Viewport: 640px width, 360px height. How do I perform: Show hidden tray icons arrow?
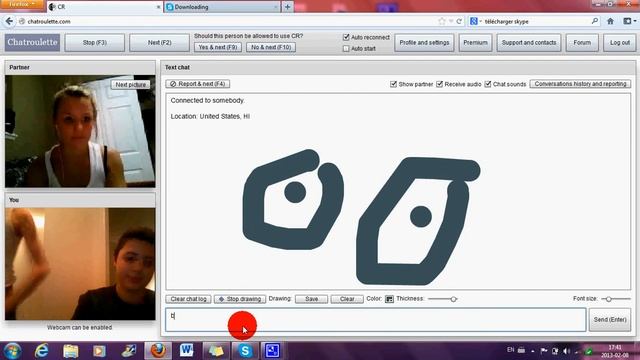[533, 351]
